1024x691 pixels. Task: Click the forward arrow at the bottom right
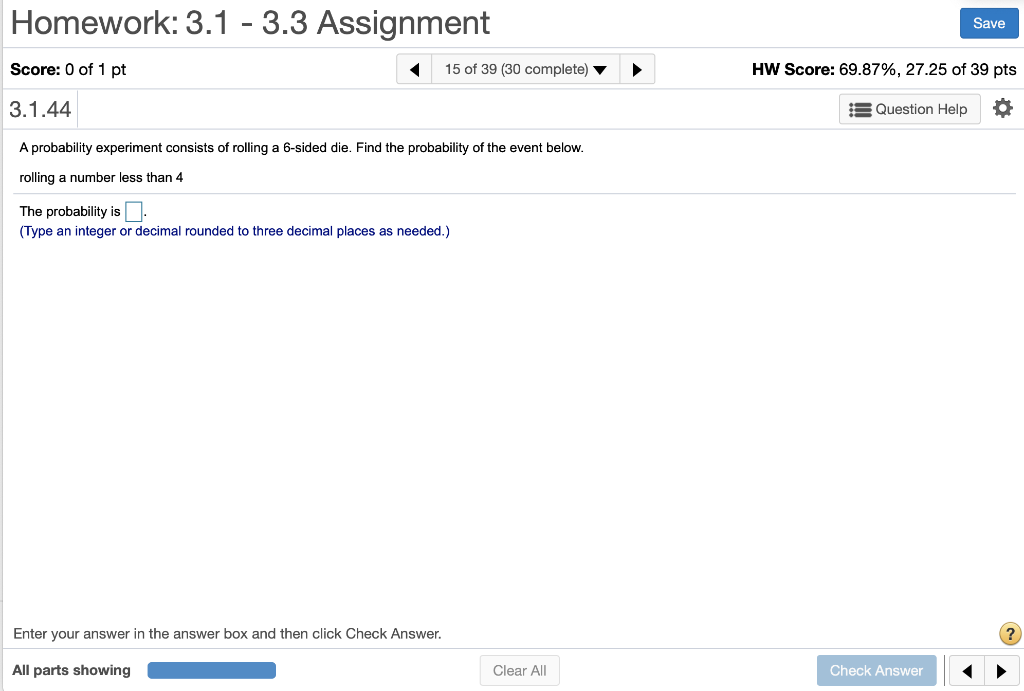point(1004,670)
